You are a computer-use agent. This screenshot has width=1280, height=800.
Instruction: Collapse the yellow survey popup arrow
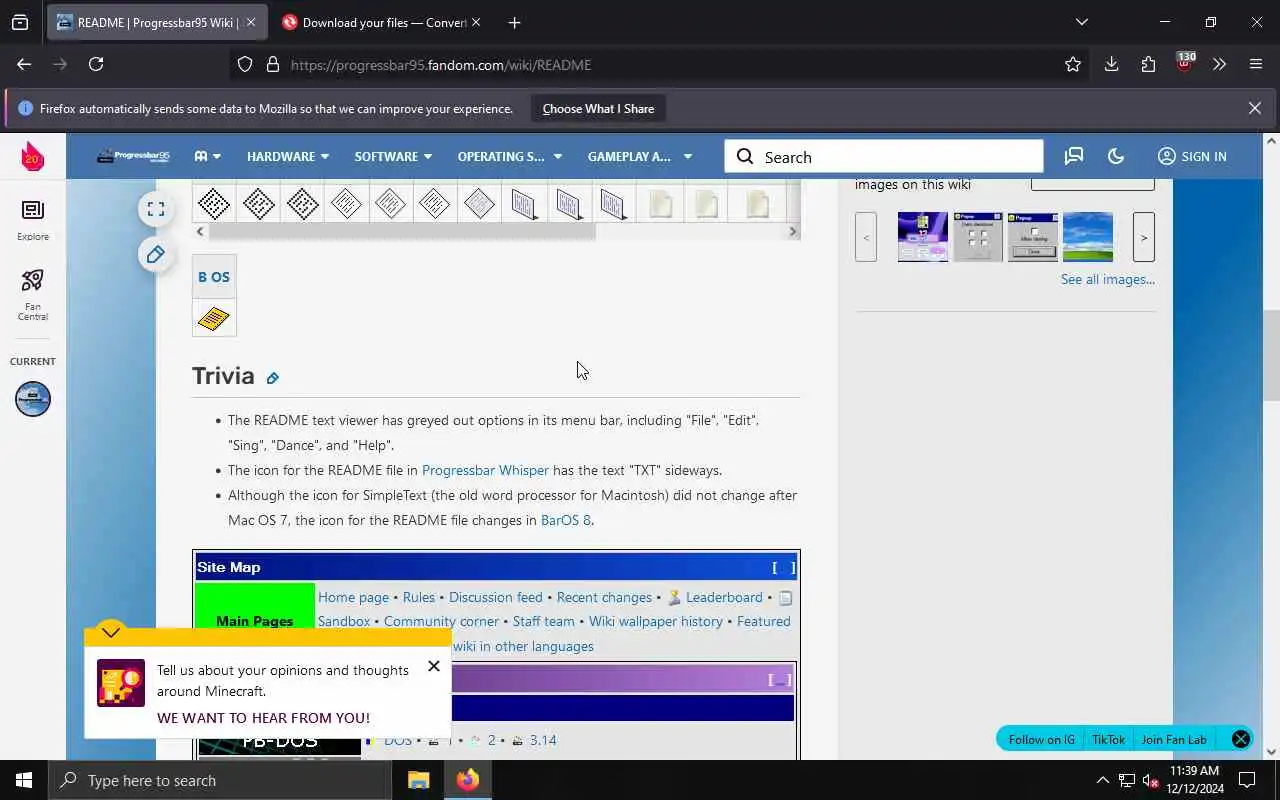[x=111, y=632]
